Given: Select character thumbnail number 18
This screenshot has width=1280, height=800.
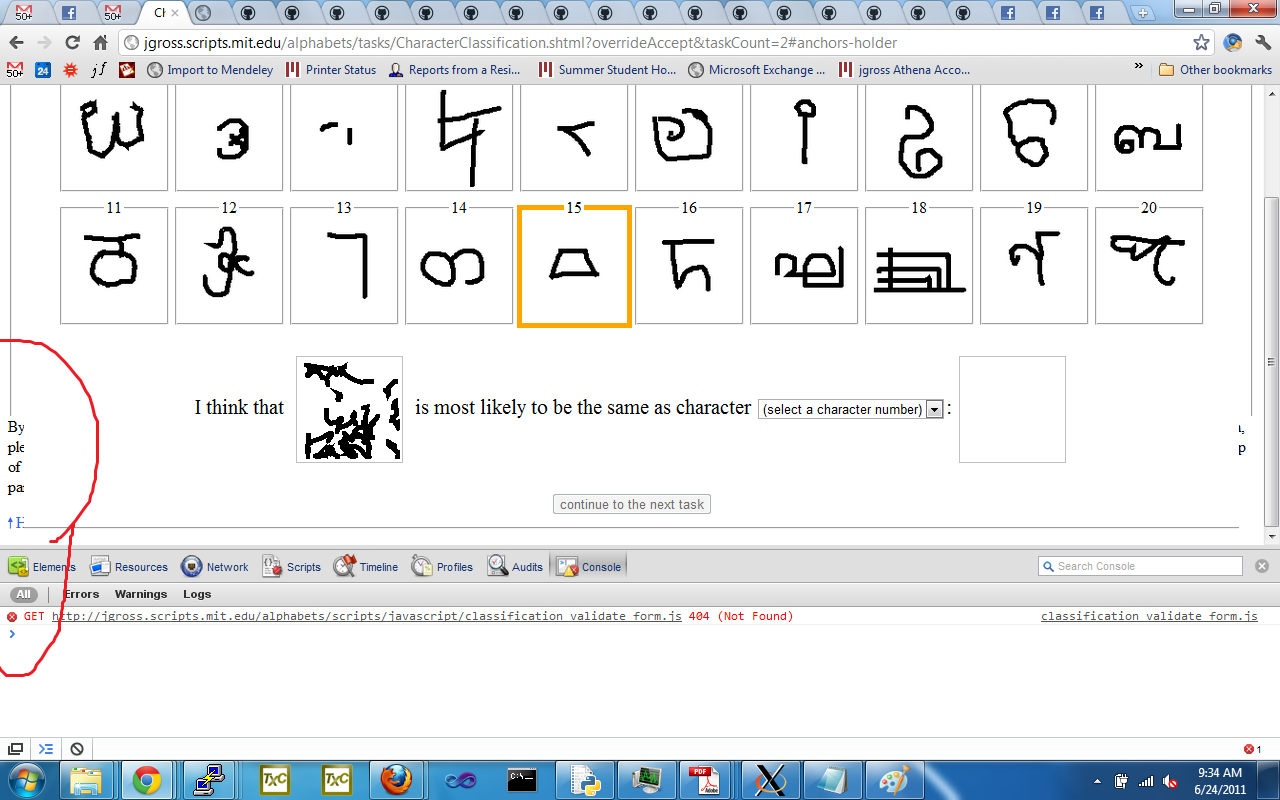Looking at the screenshot, I should click(x=918, y=266).
